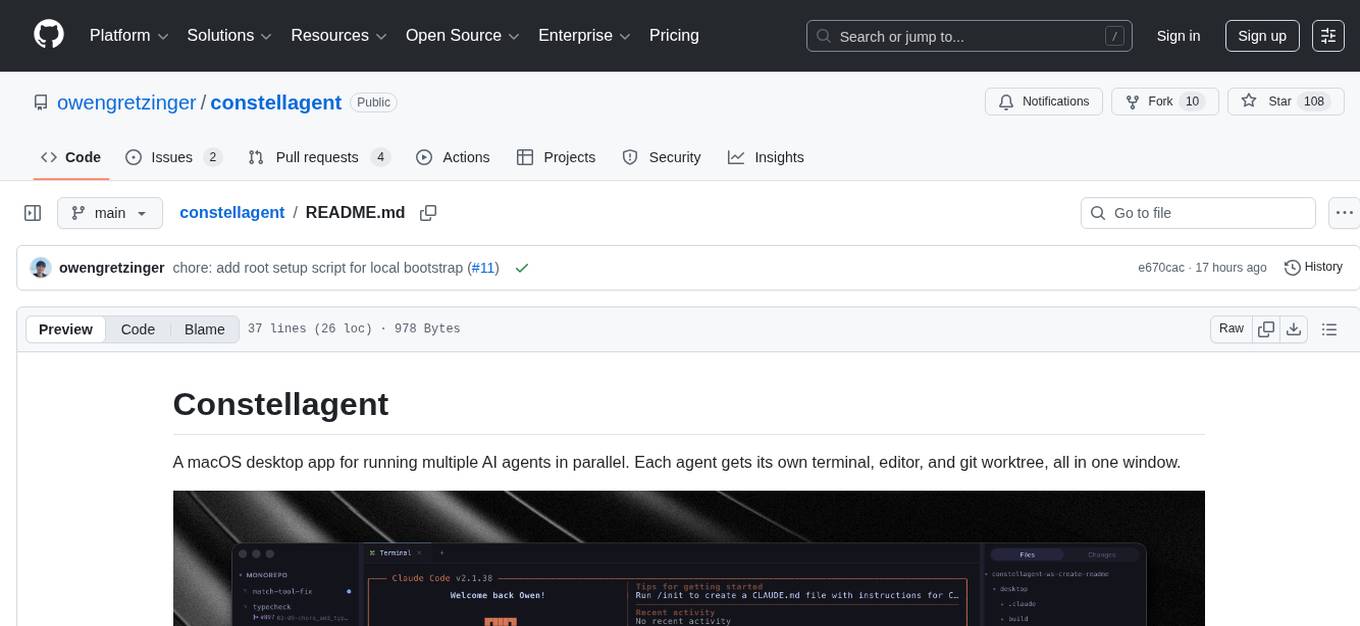The height and width of the screenshot is (626, 1360).
Task: Open repository Notifications bell
Action: point(1043,101)
